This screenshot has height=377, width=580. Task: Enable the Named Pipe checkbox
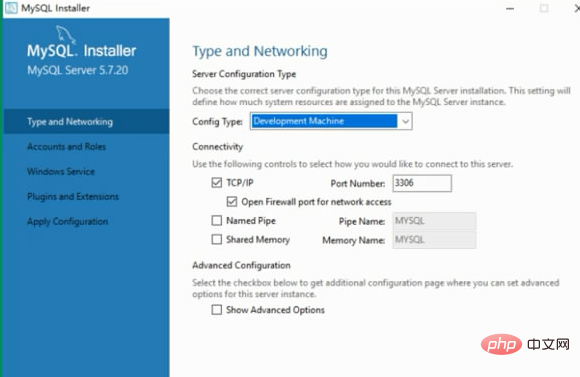(x=217, y=221)
